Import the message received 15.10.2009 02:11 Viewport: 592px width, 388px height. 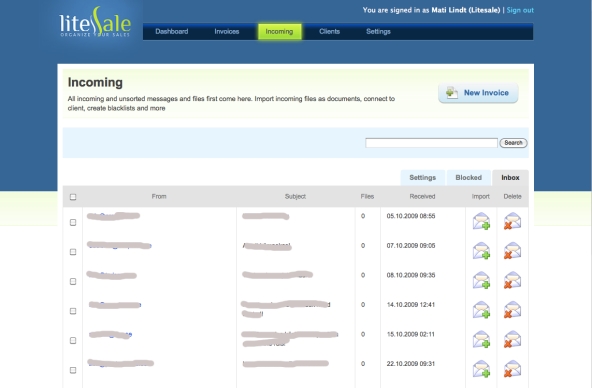[481, 339]
